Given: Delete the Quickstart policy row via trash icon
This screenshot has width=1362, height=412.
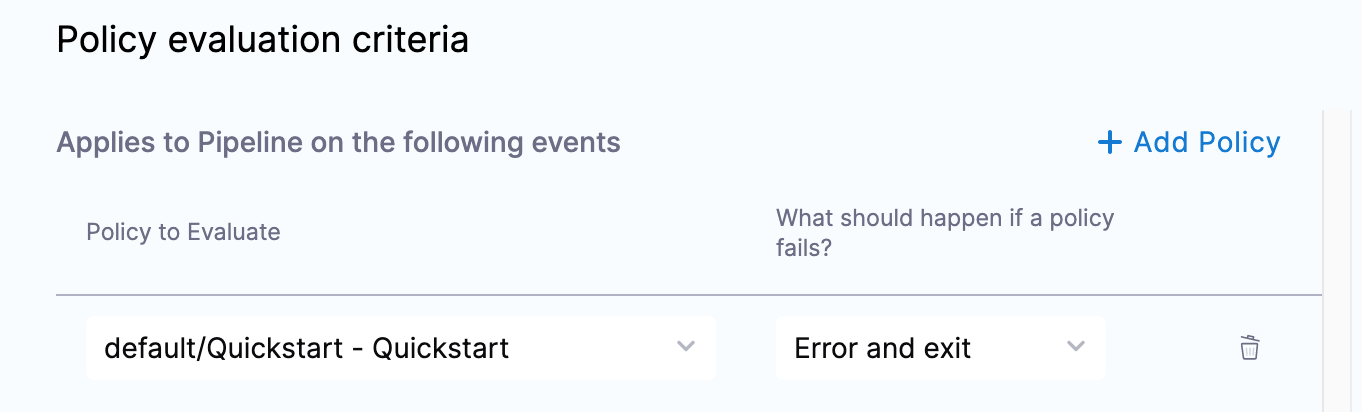Looking at the screenshot, I should (1249, 348).
